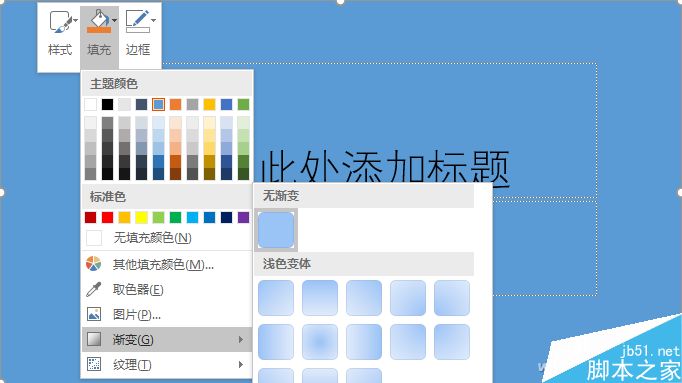The width and height of the screenshot is (682, 383).
Task: Choose third gradient in second light variation row
Action: 364,342
